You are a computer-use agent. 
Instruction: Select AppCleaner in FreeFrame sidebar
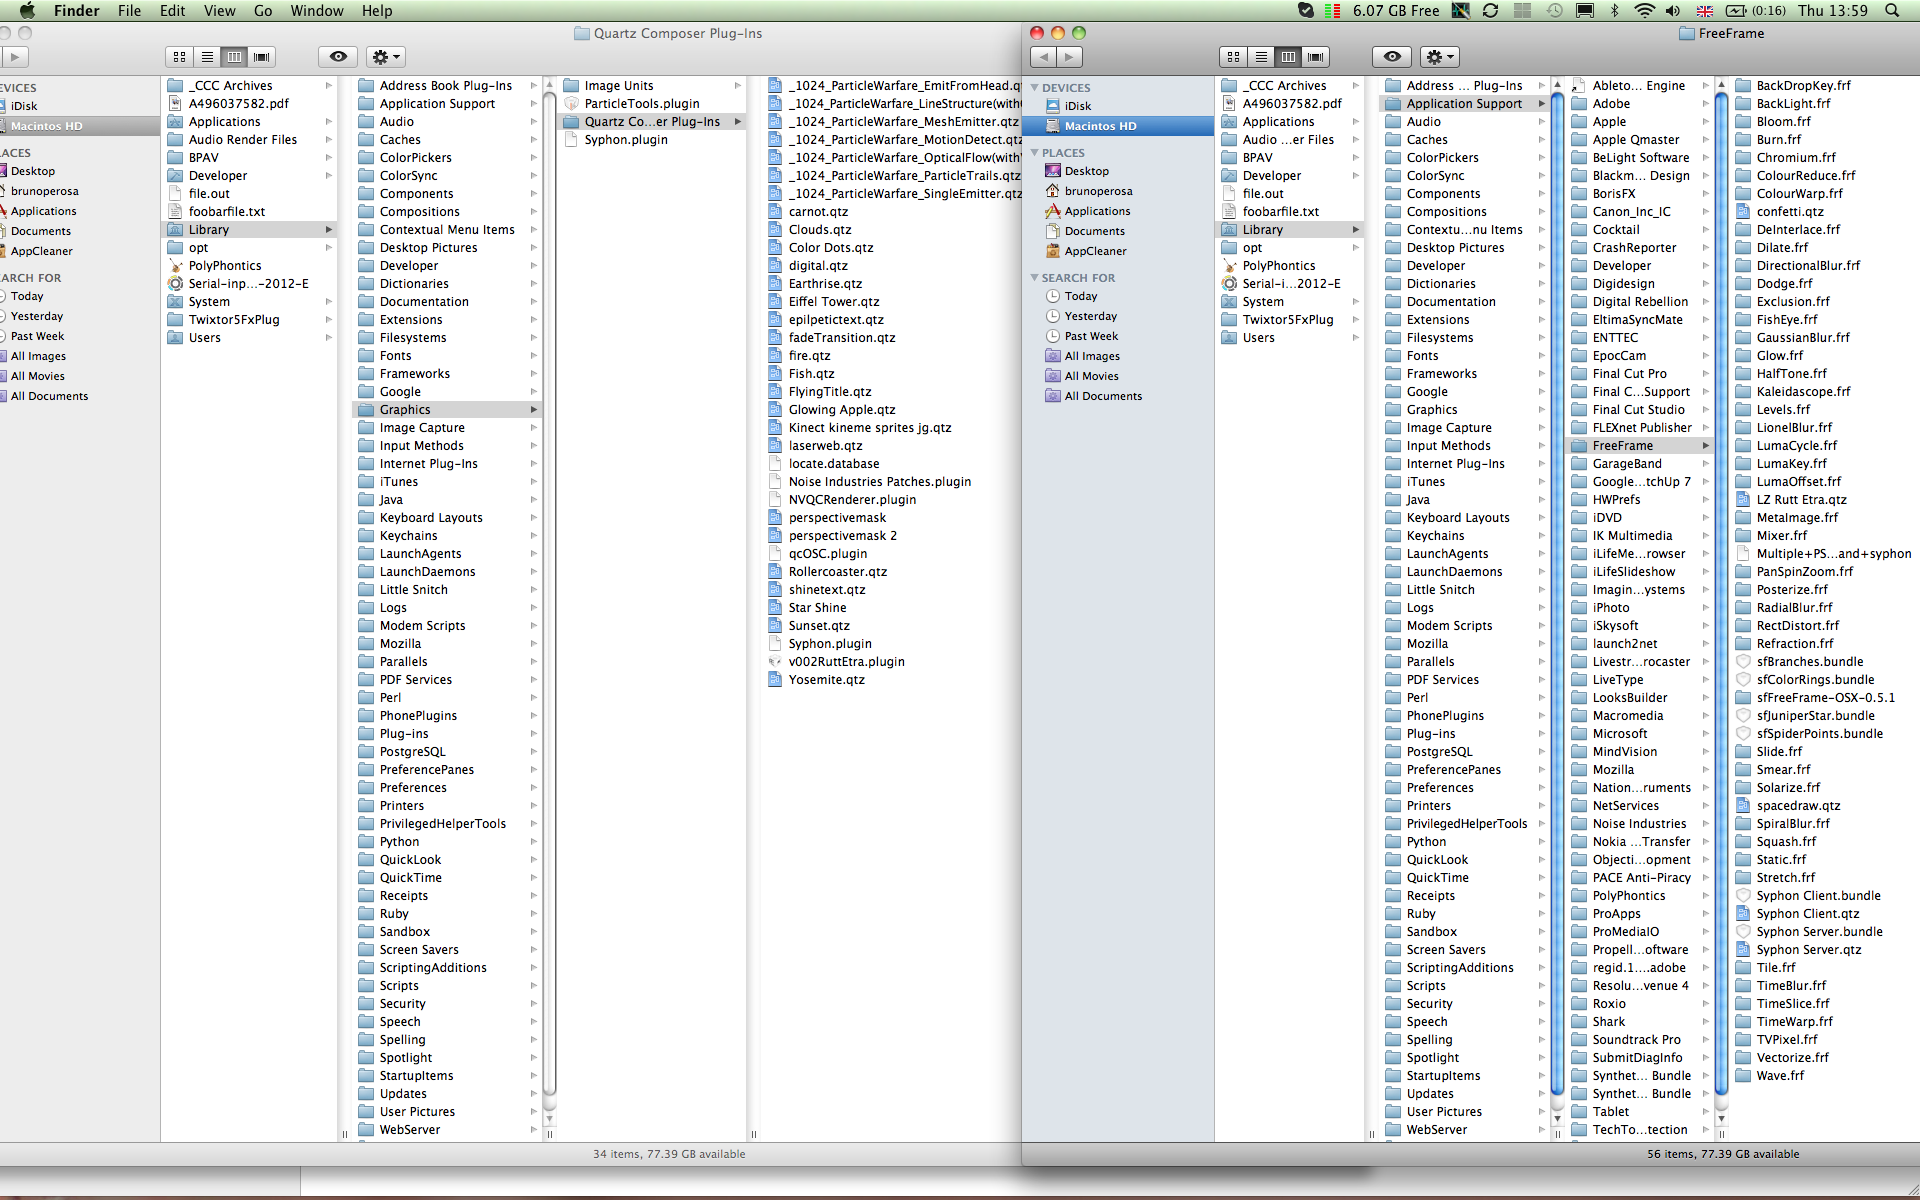(x=1117, y=251)
